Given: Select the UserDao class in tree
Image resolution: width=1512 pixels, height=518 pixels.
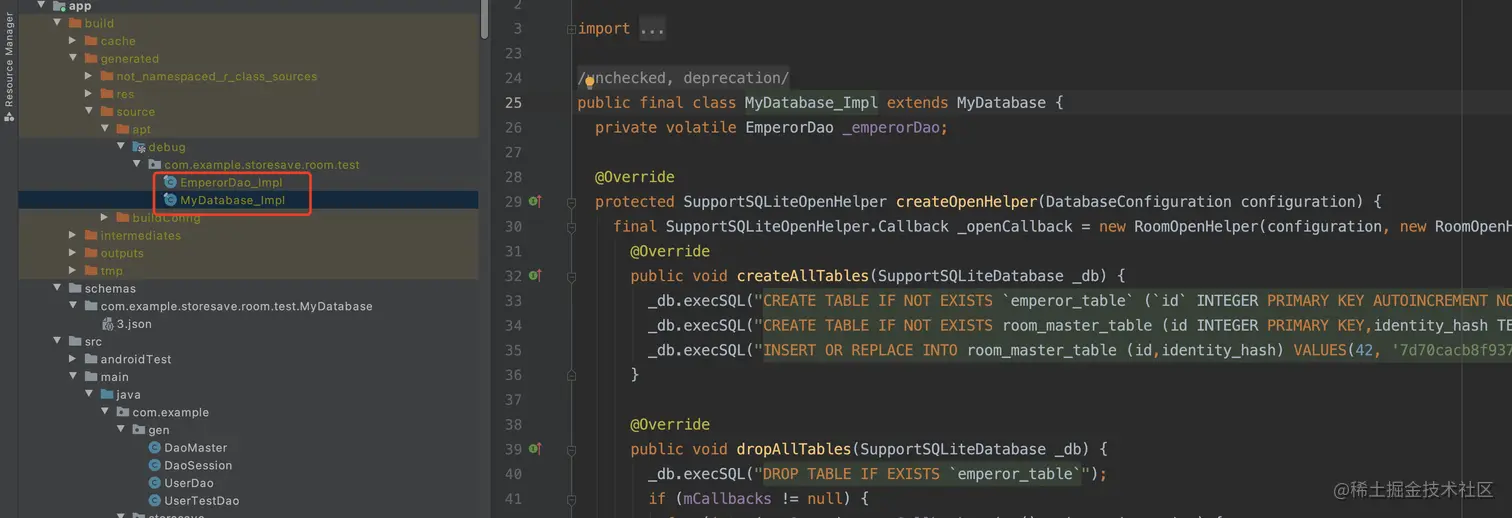Looking at the screenshot, I should click(x=189, y=483).
